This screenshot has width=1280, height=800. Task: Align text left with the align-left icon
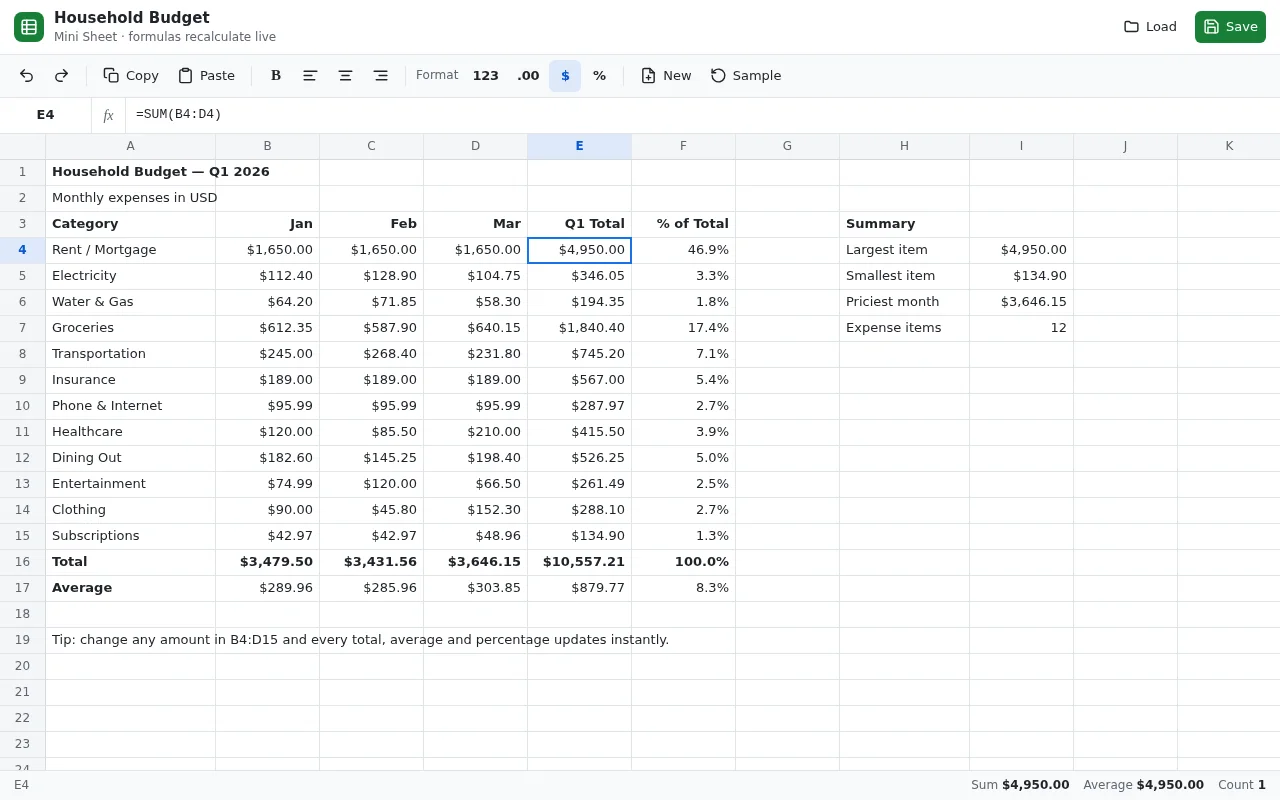(311, 76)
